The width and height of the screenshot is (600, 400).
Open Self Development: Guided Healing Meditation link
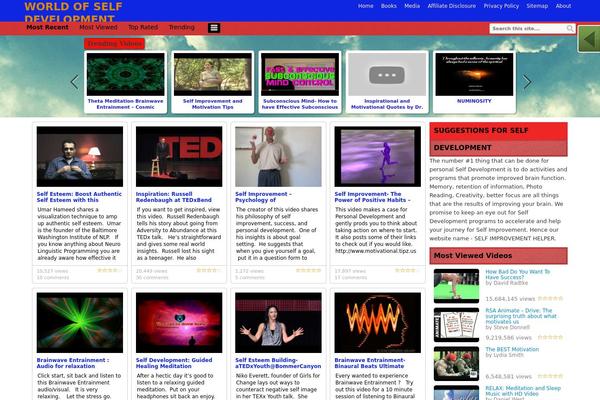(174, 363)
